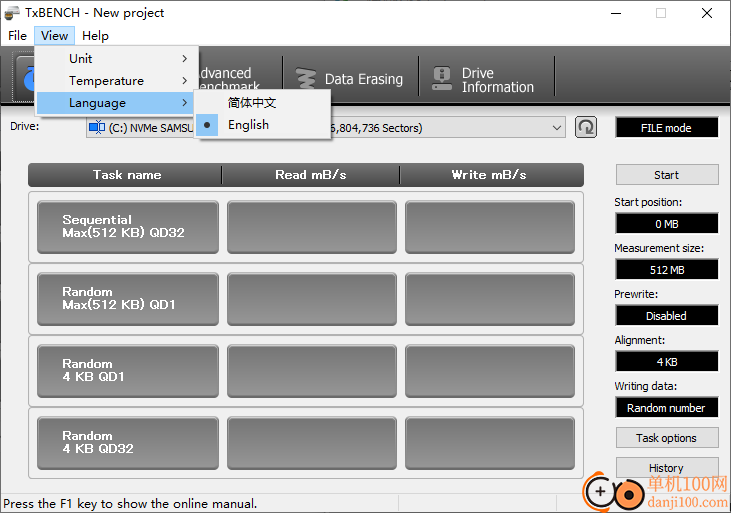Click the TxBENCH app icon in title bar
The width and height of the screenshot is (731, 513).
click(x=11, y=13)
